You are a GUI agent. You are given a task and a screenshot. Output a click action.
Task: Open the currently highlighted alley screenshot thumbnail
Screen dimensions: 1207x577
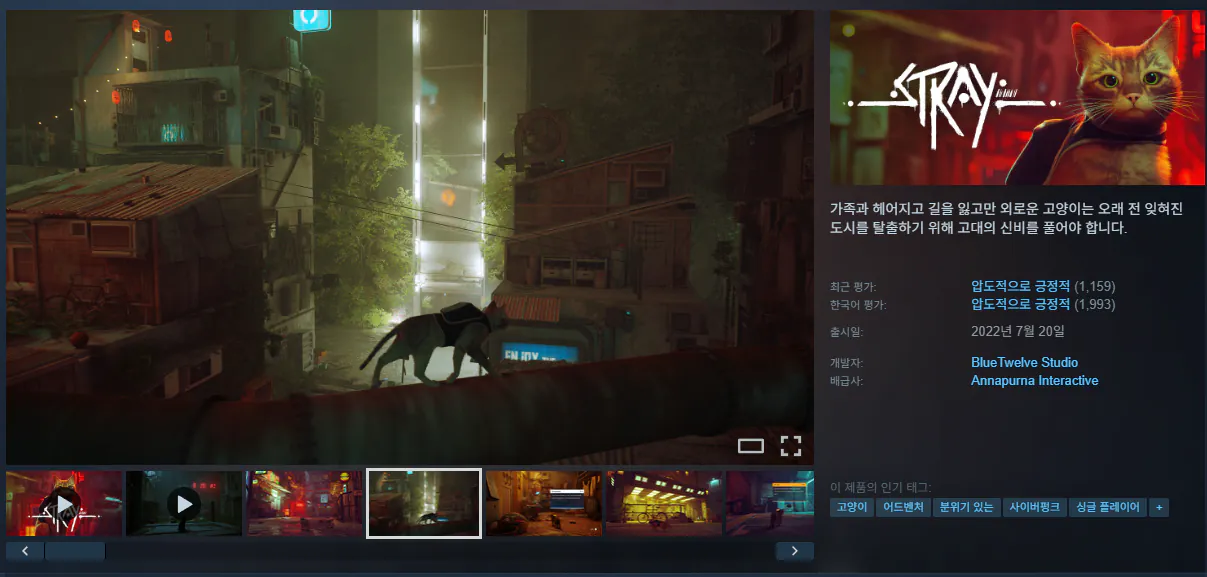(x=423, y=502)
